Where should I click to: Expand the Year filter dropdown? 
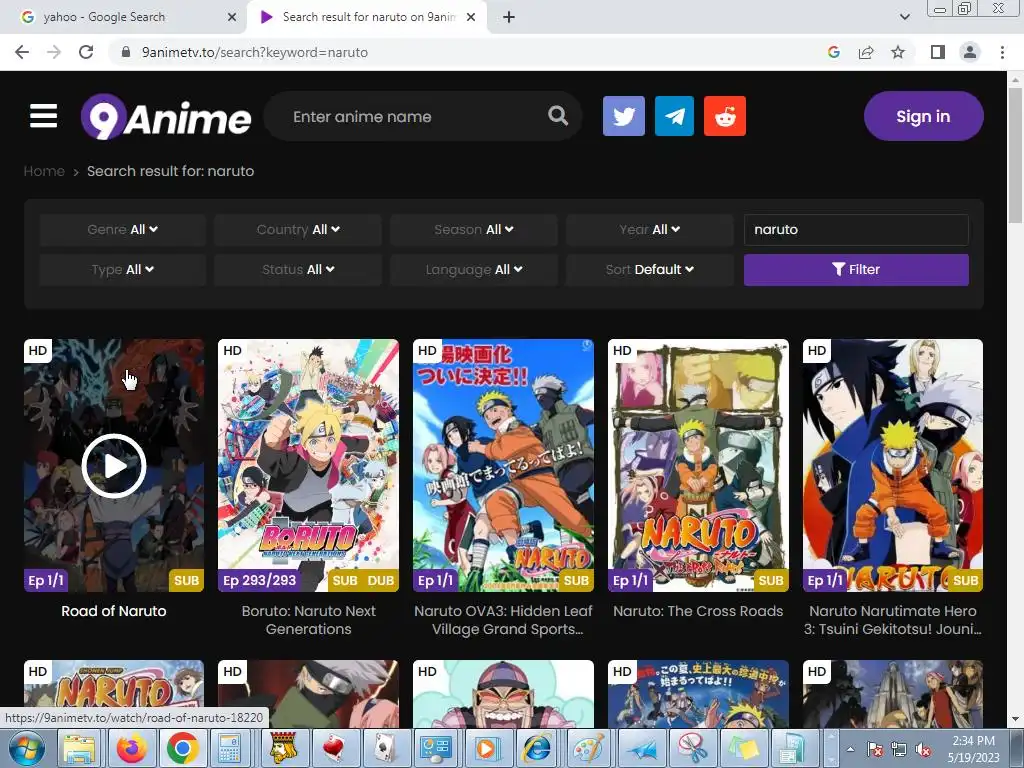tap(649, 230)
